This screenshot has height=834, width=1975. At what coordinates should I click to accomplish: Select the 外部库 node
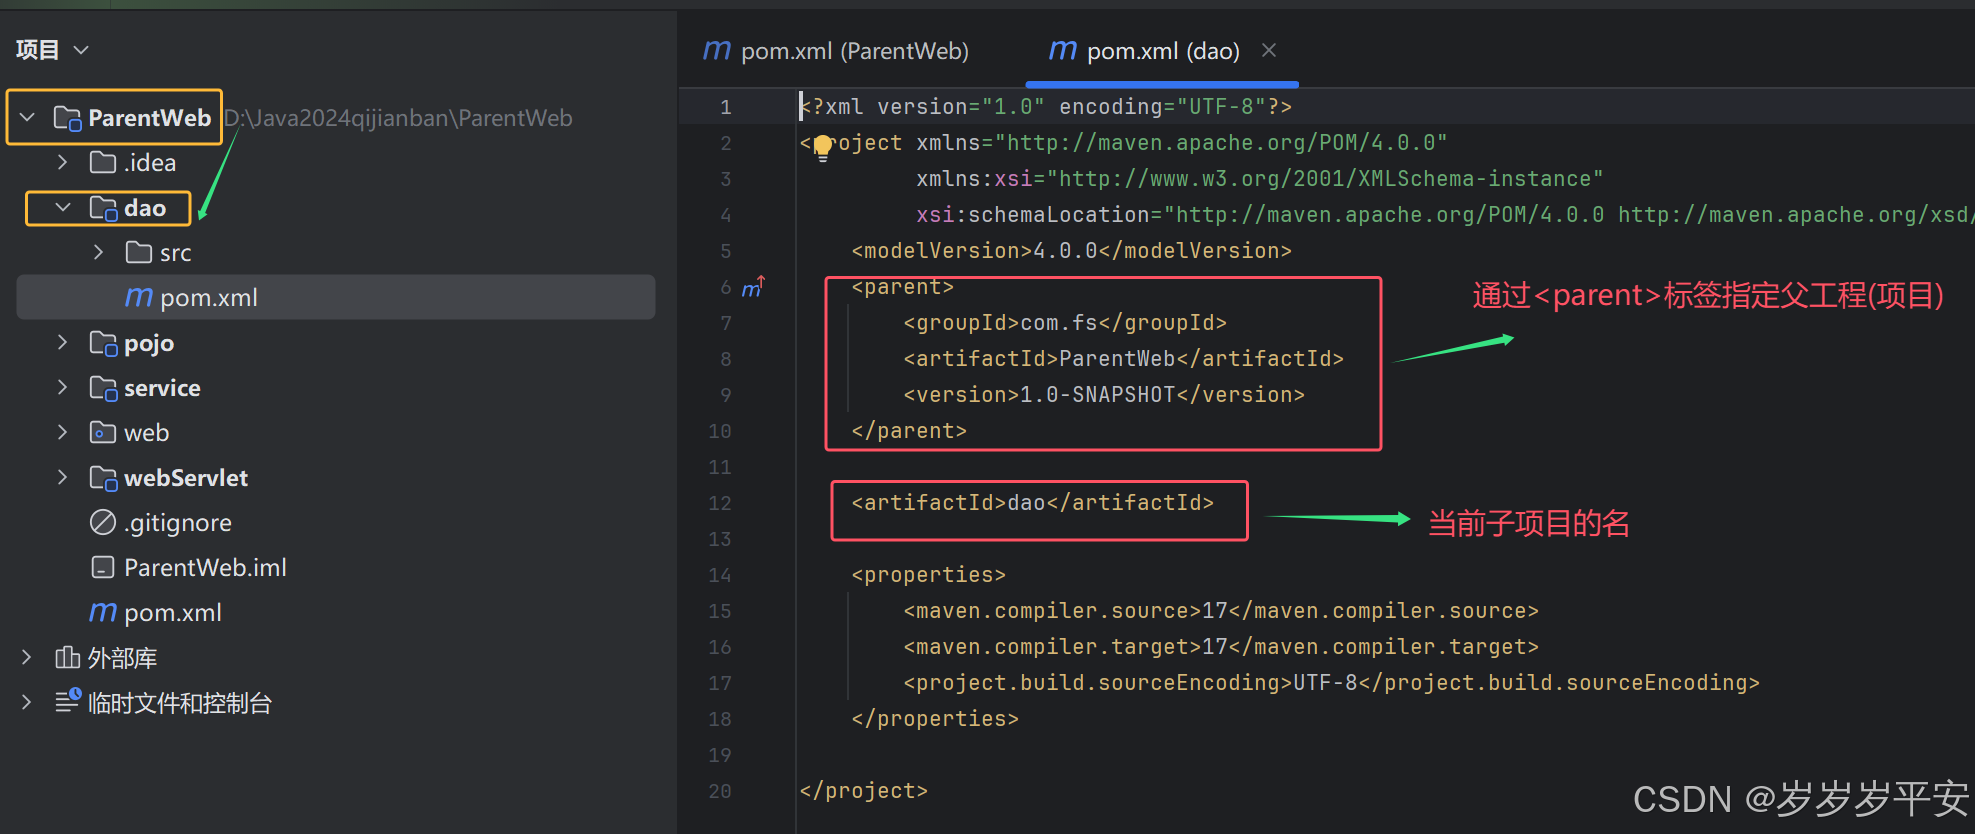coord(122,658)
